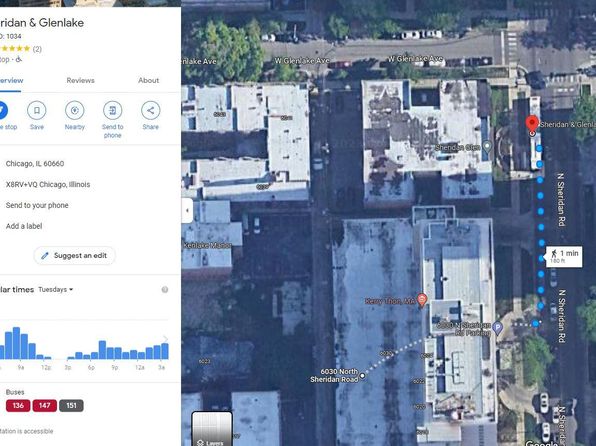Click the Share icon
This screenshot has height=446, width=596.
pyautogui.click(x=151, y=110)
